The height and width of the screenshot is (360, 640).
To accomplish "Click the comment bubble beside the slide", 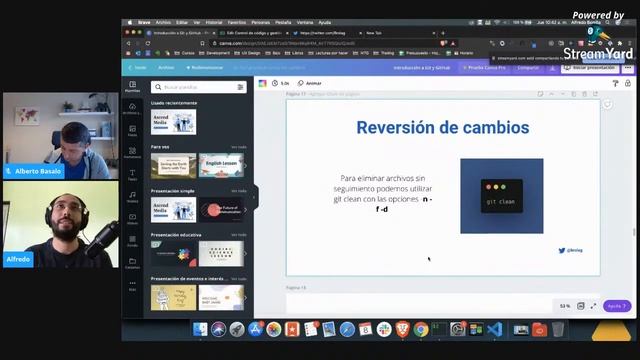I will 607,104.
